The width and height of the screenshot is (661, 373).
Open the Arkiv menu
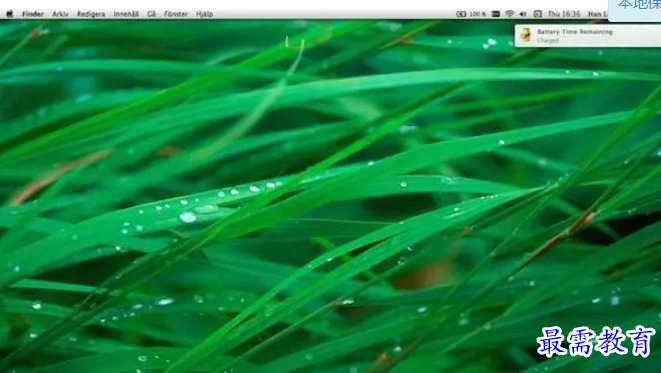60,14
